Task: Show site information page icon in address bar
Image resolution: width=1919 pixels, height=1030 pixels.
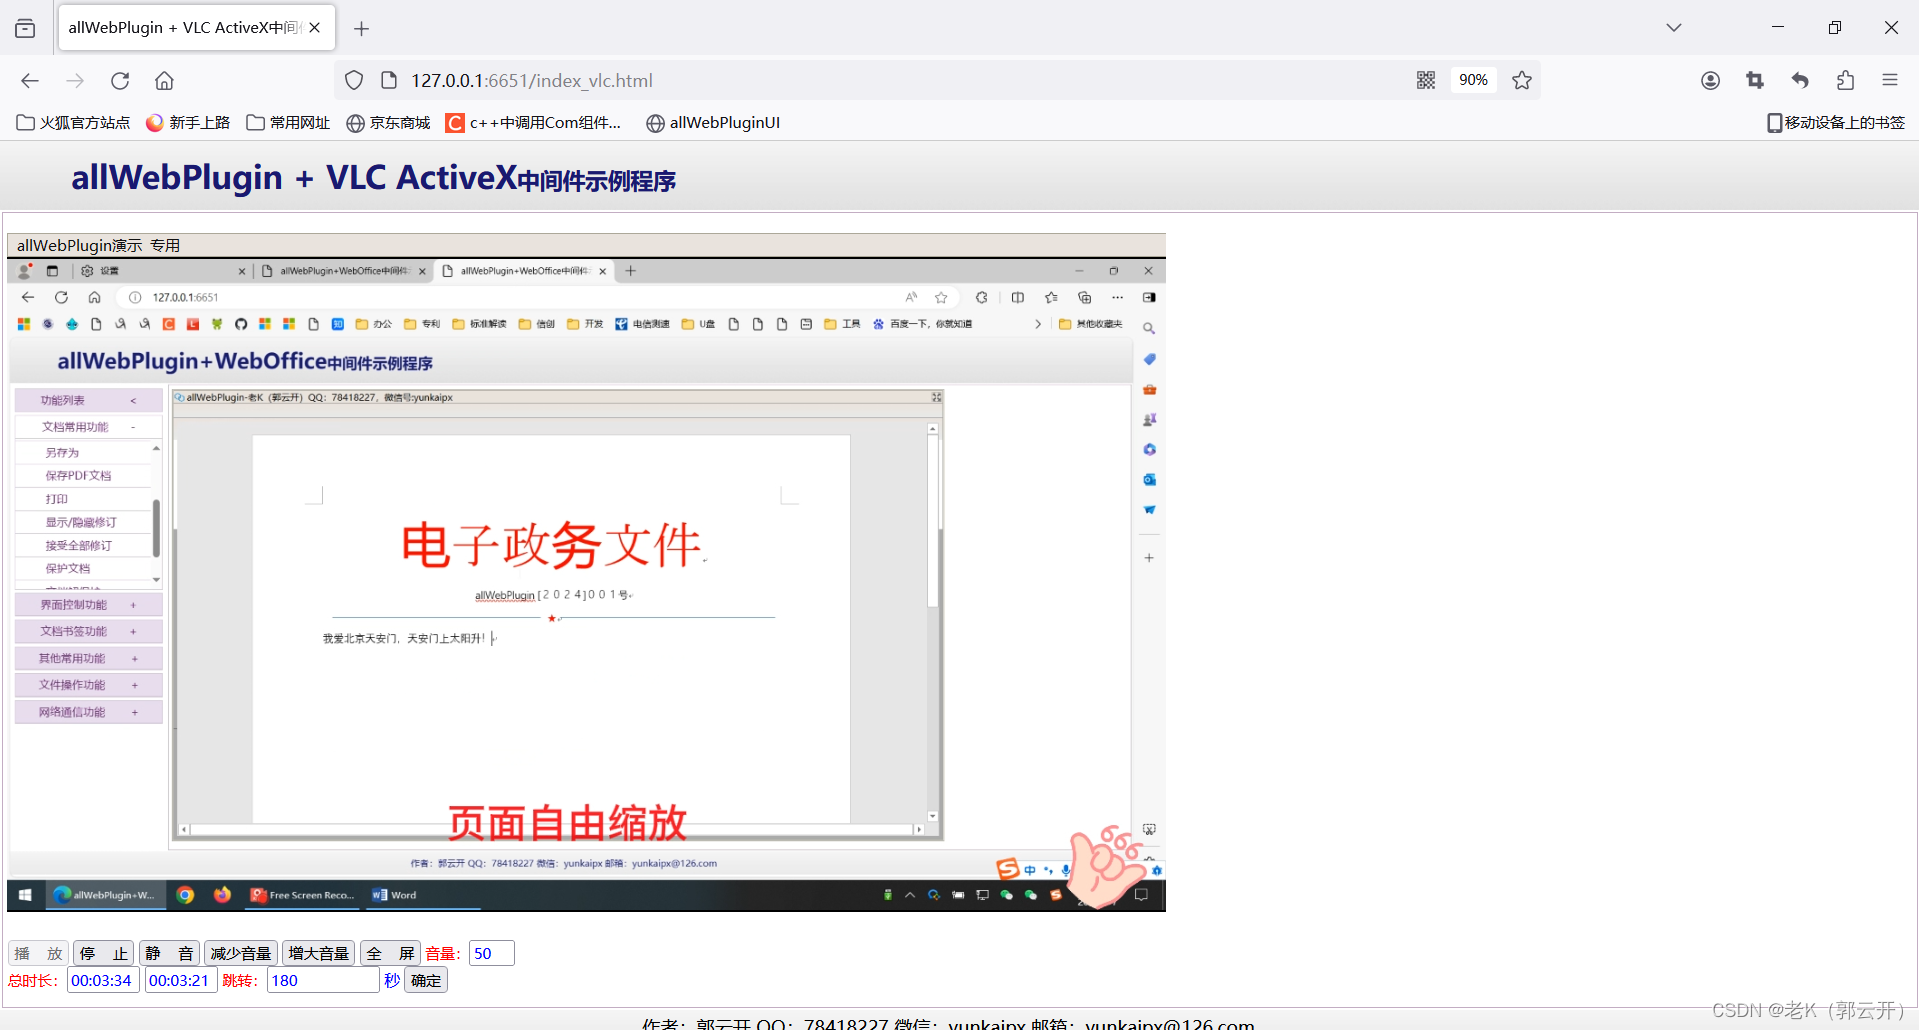Action: click(390, 81)
